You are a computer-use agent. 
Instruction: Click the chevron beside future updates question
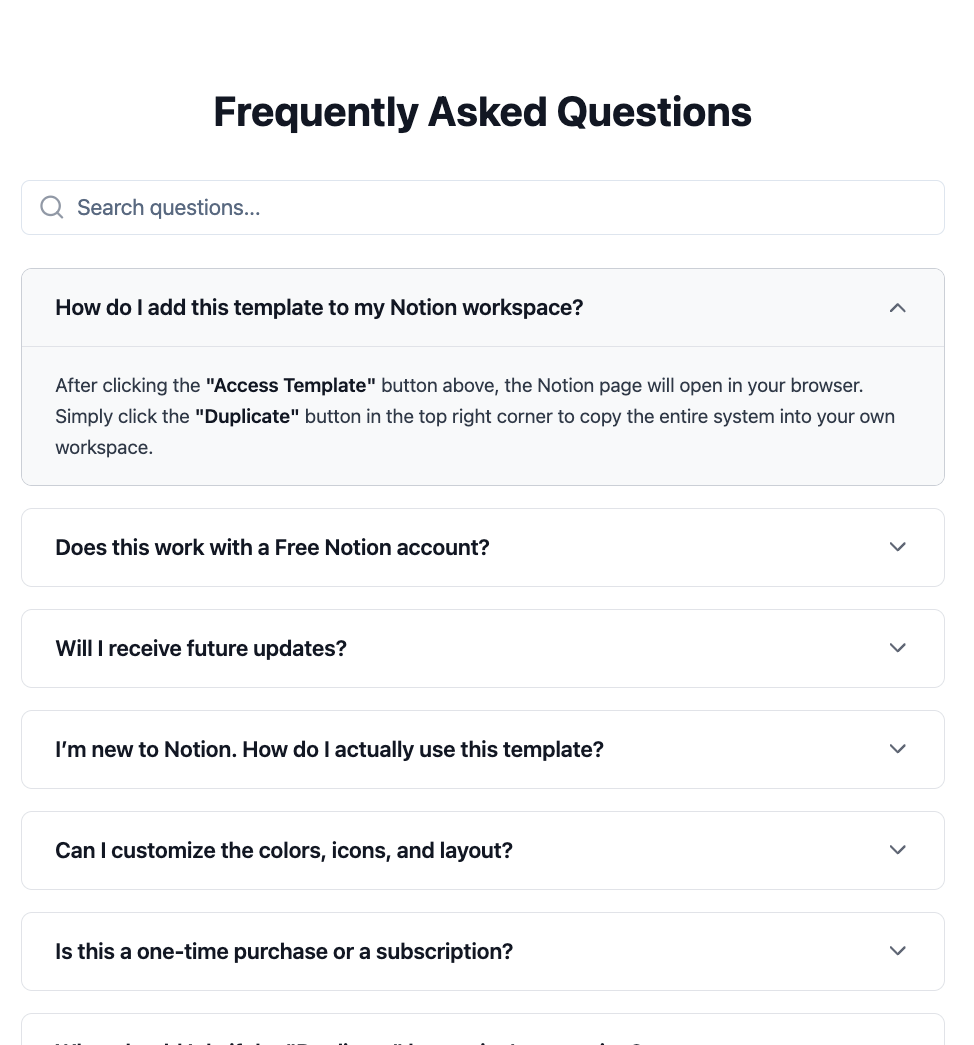click(x=897, y=648)
